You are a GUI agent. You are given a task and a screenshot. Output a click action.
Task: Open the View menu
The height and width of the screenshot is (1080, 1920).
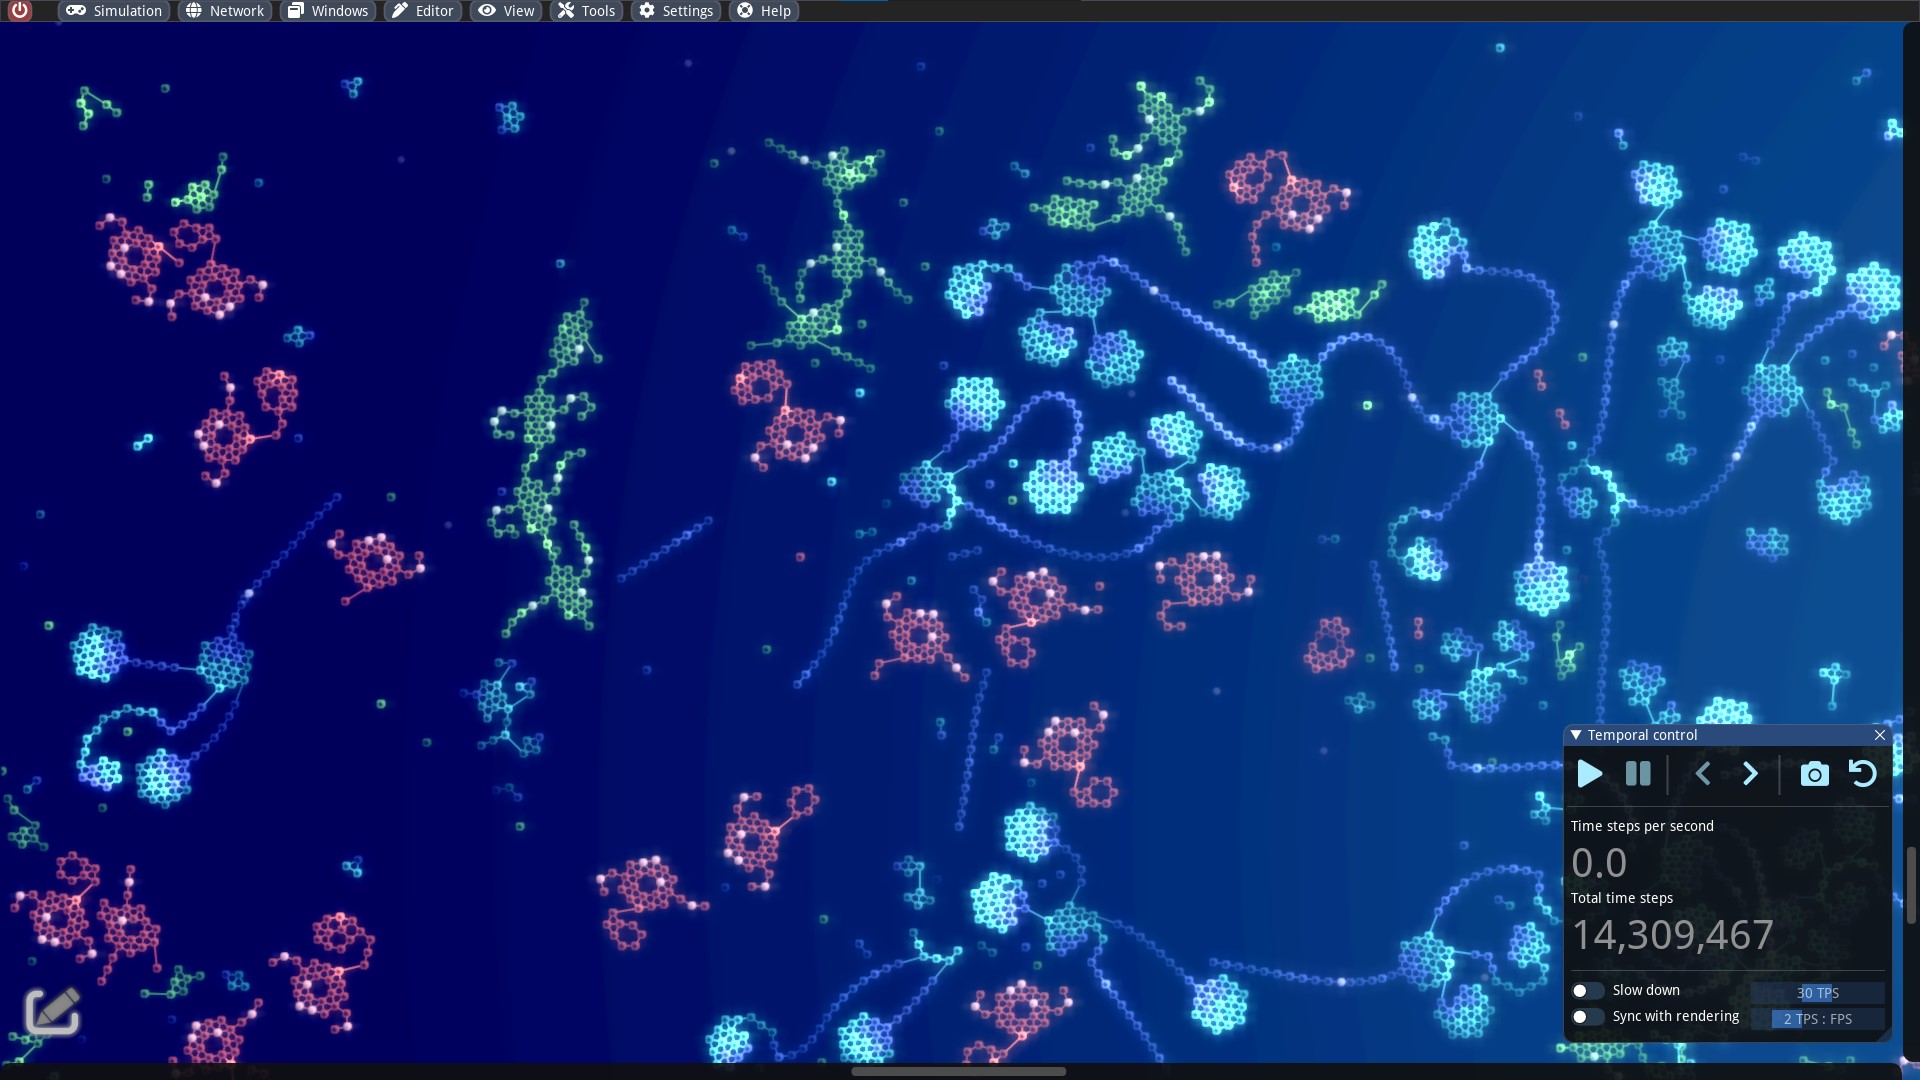(506, 10)
